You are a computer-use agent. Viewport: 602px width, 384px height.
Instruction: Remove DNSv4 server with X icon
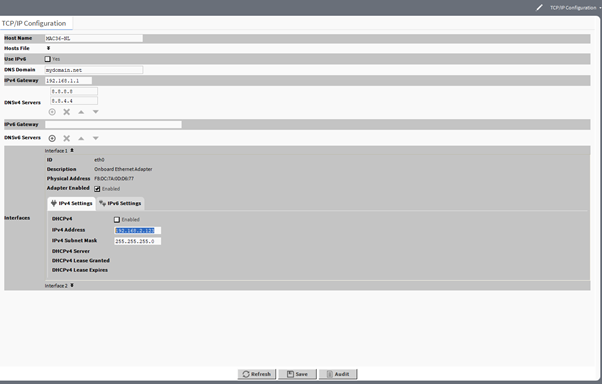[x=67, y=112]
